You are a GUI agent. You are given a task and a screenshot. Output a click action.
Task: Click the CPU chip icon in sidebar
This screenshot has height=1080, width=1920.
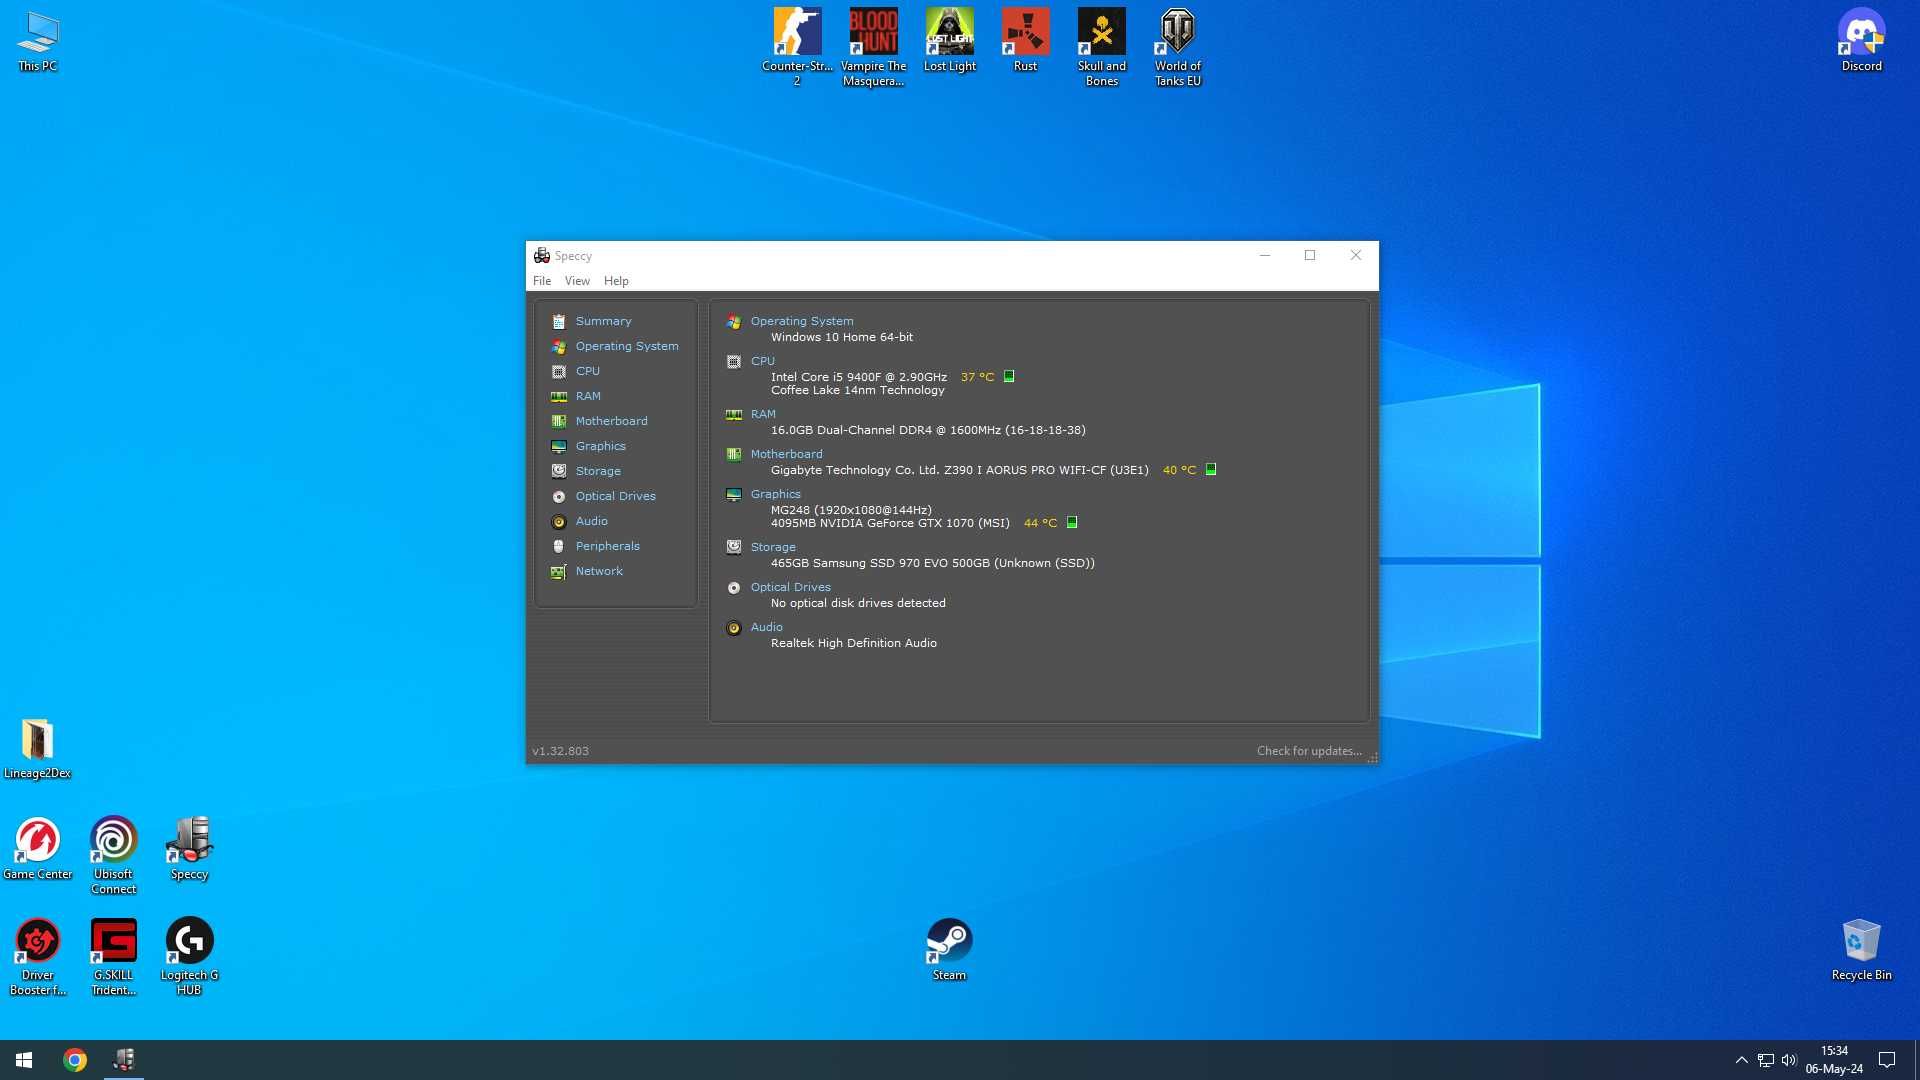click(x=559, y=371)
